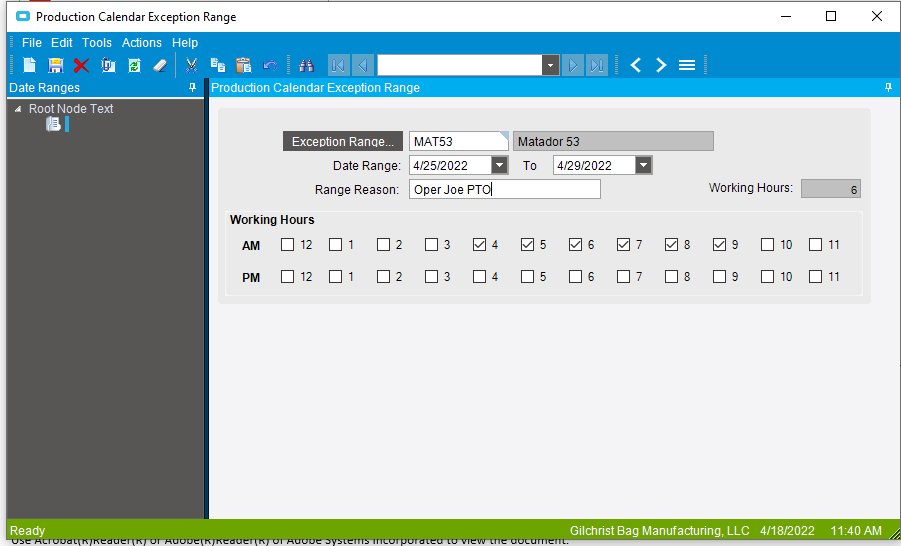901x546 pixels.
Task: Check the AM 10 working hour
Action: [767, 245]
